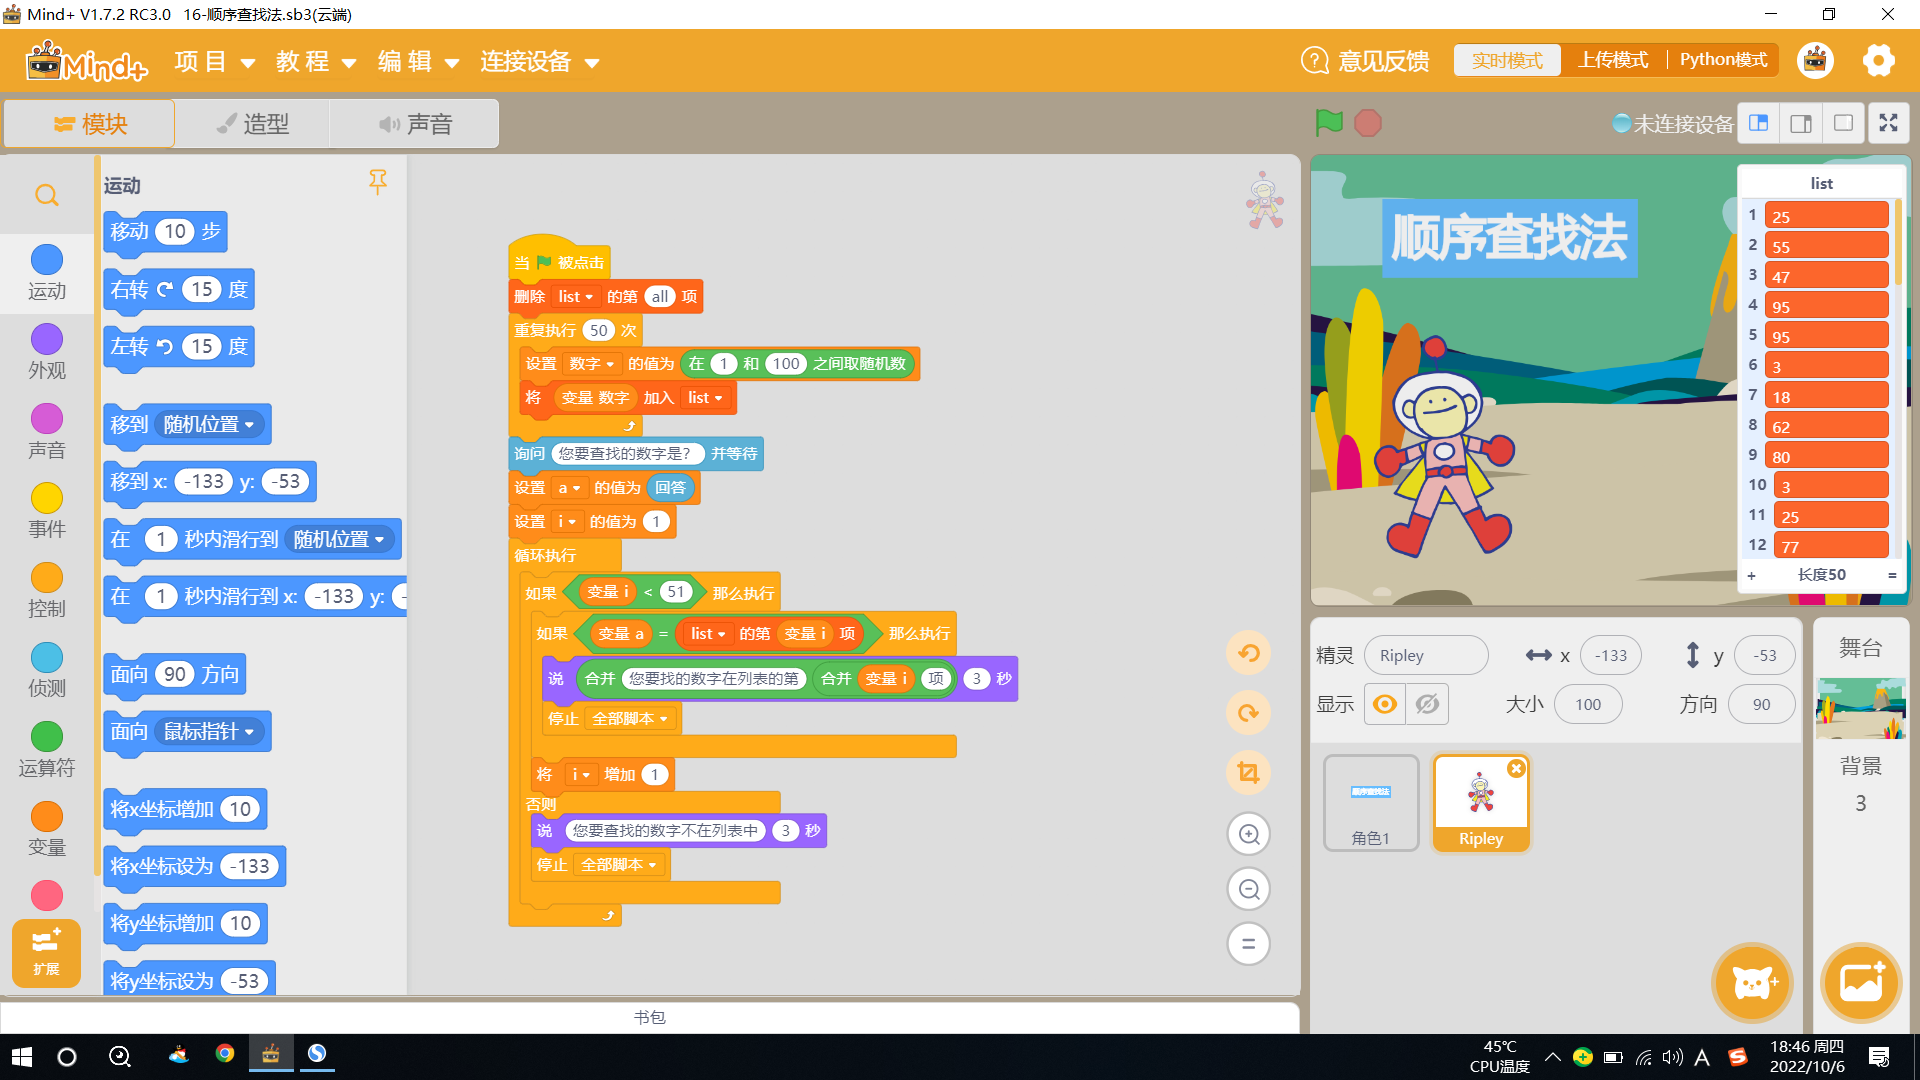Switch to the 模块 tab
The height and width of the screenshot is (1080, 1920).
(90, 124)
